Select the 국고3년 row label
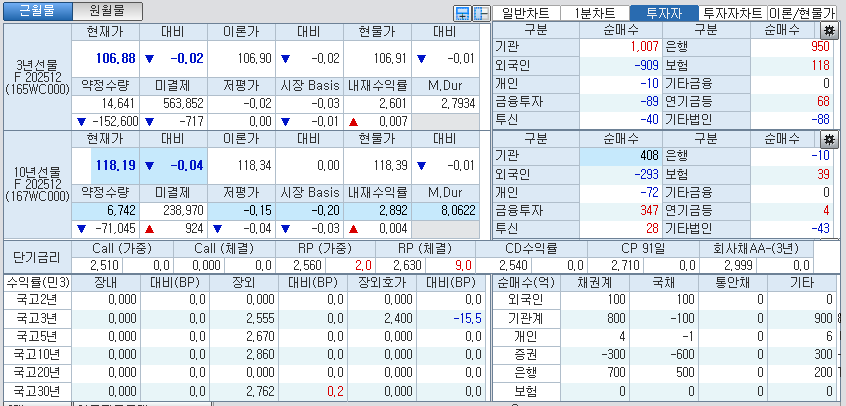This screenshot has width=846, height=406. click(37, 319)
